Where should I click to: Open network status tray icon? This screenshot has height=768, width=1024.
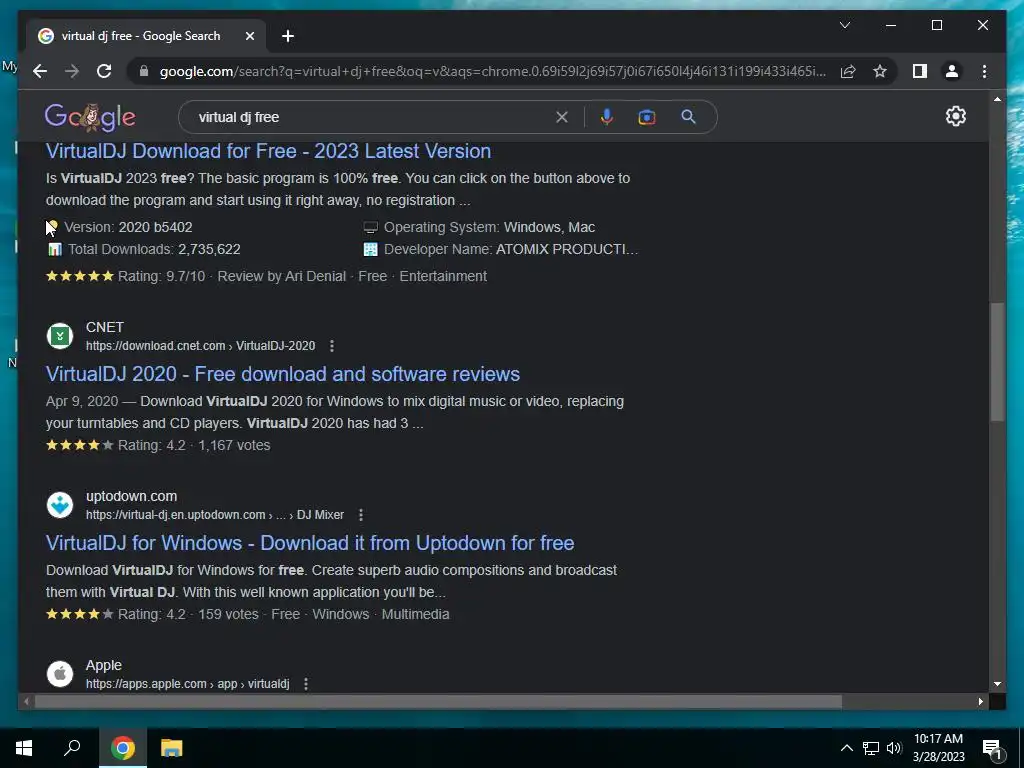click(871, 748)
